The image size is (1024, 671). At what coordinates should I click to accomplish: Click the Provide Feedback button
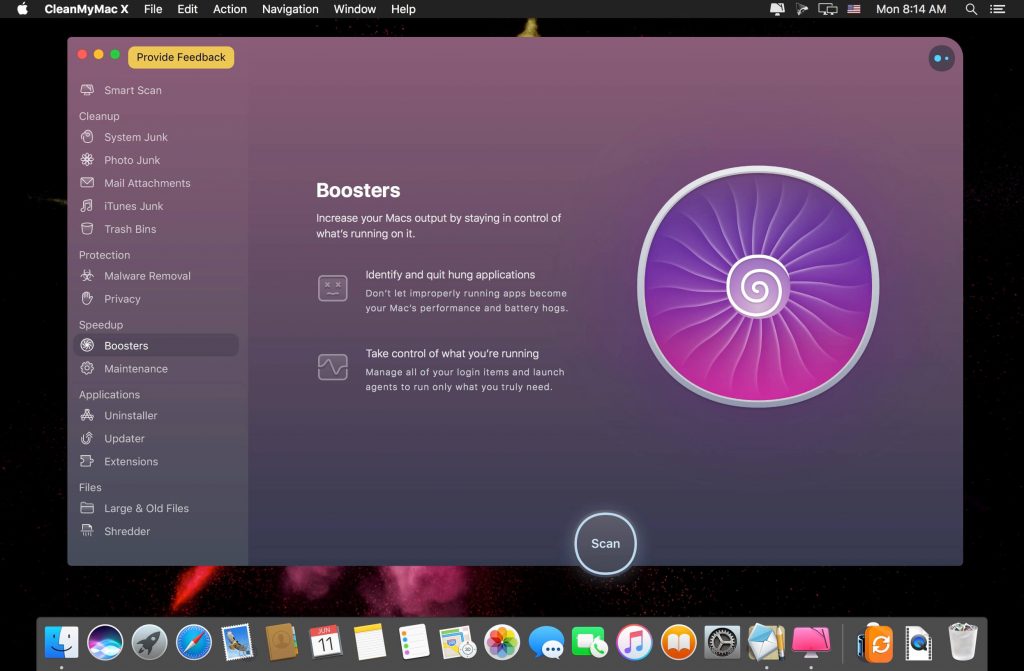tap(181, 57)
